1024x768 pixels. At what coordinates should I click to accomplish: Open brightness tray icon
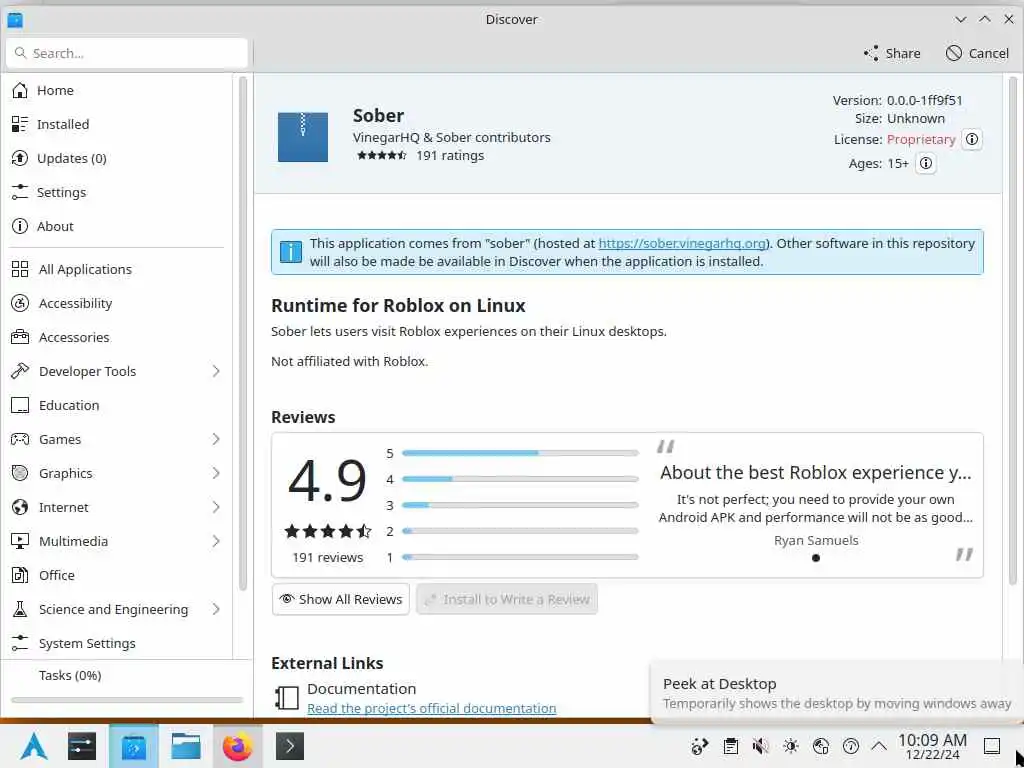791,746
